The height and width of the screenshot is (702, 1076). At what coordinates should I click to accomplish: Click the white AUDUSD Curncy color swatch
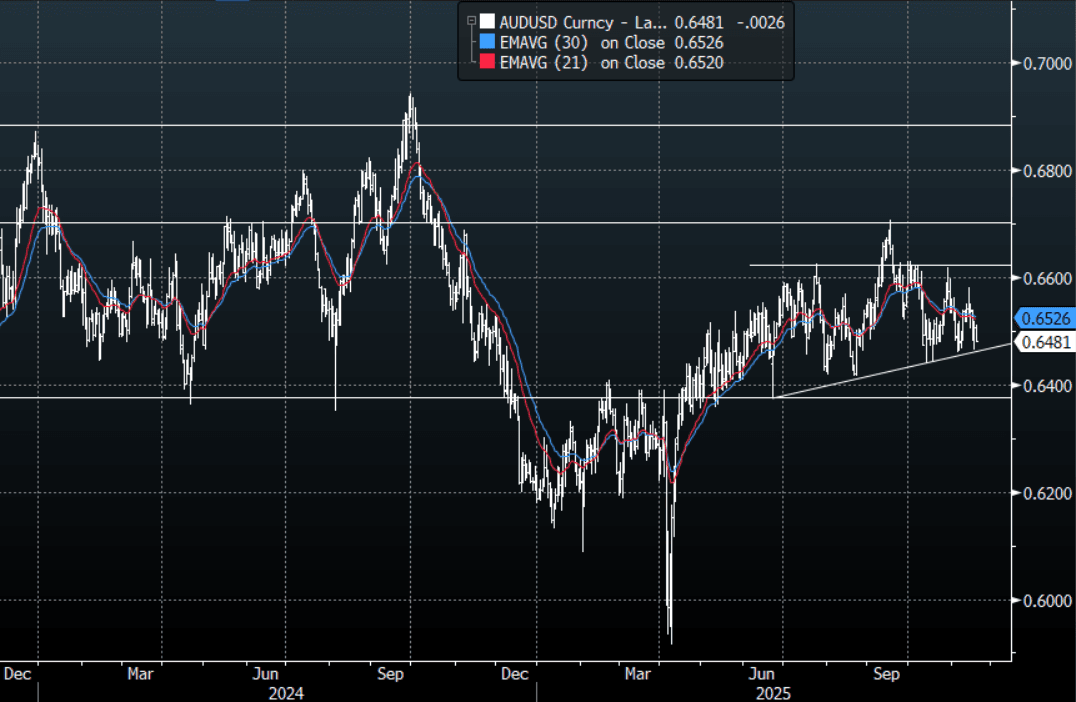click(x=486, y=21)
